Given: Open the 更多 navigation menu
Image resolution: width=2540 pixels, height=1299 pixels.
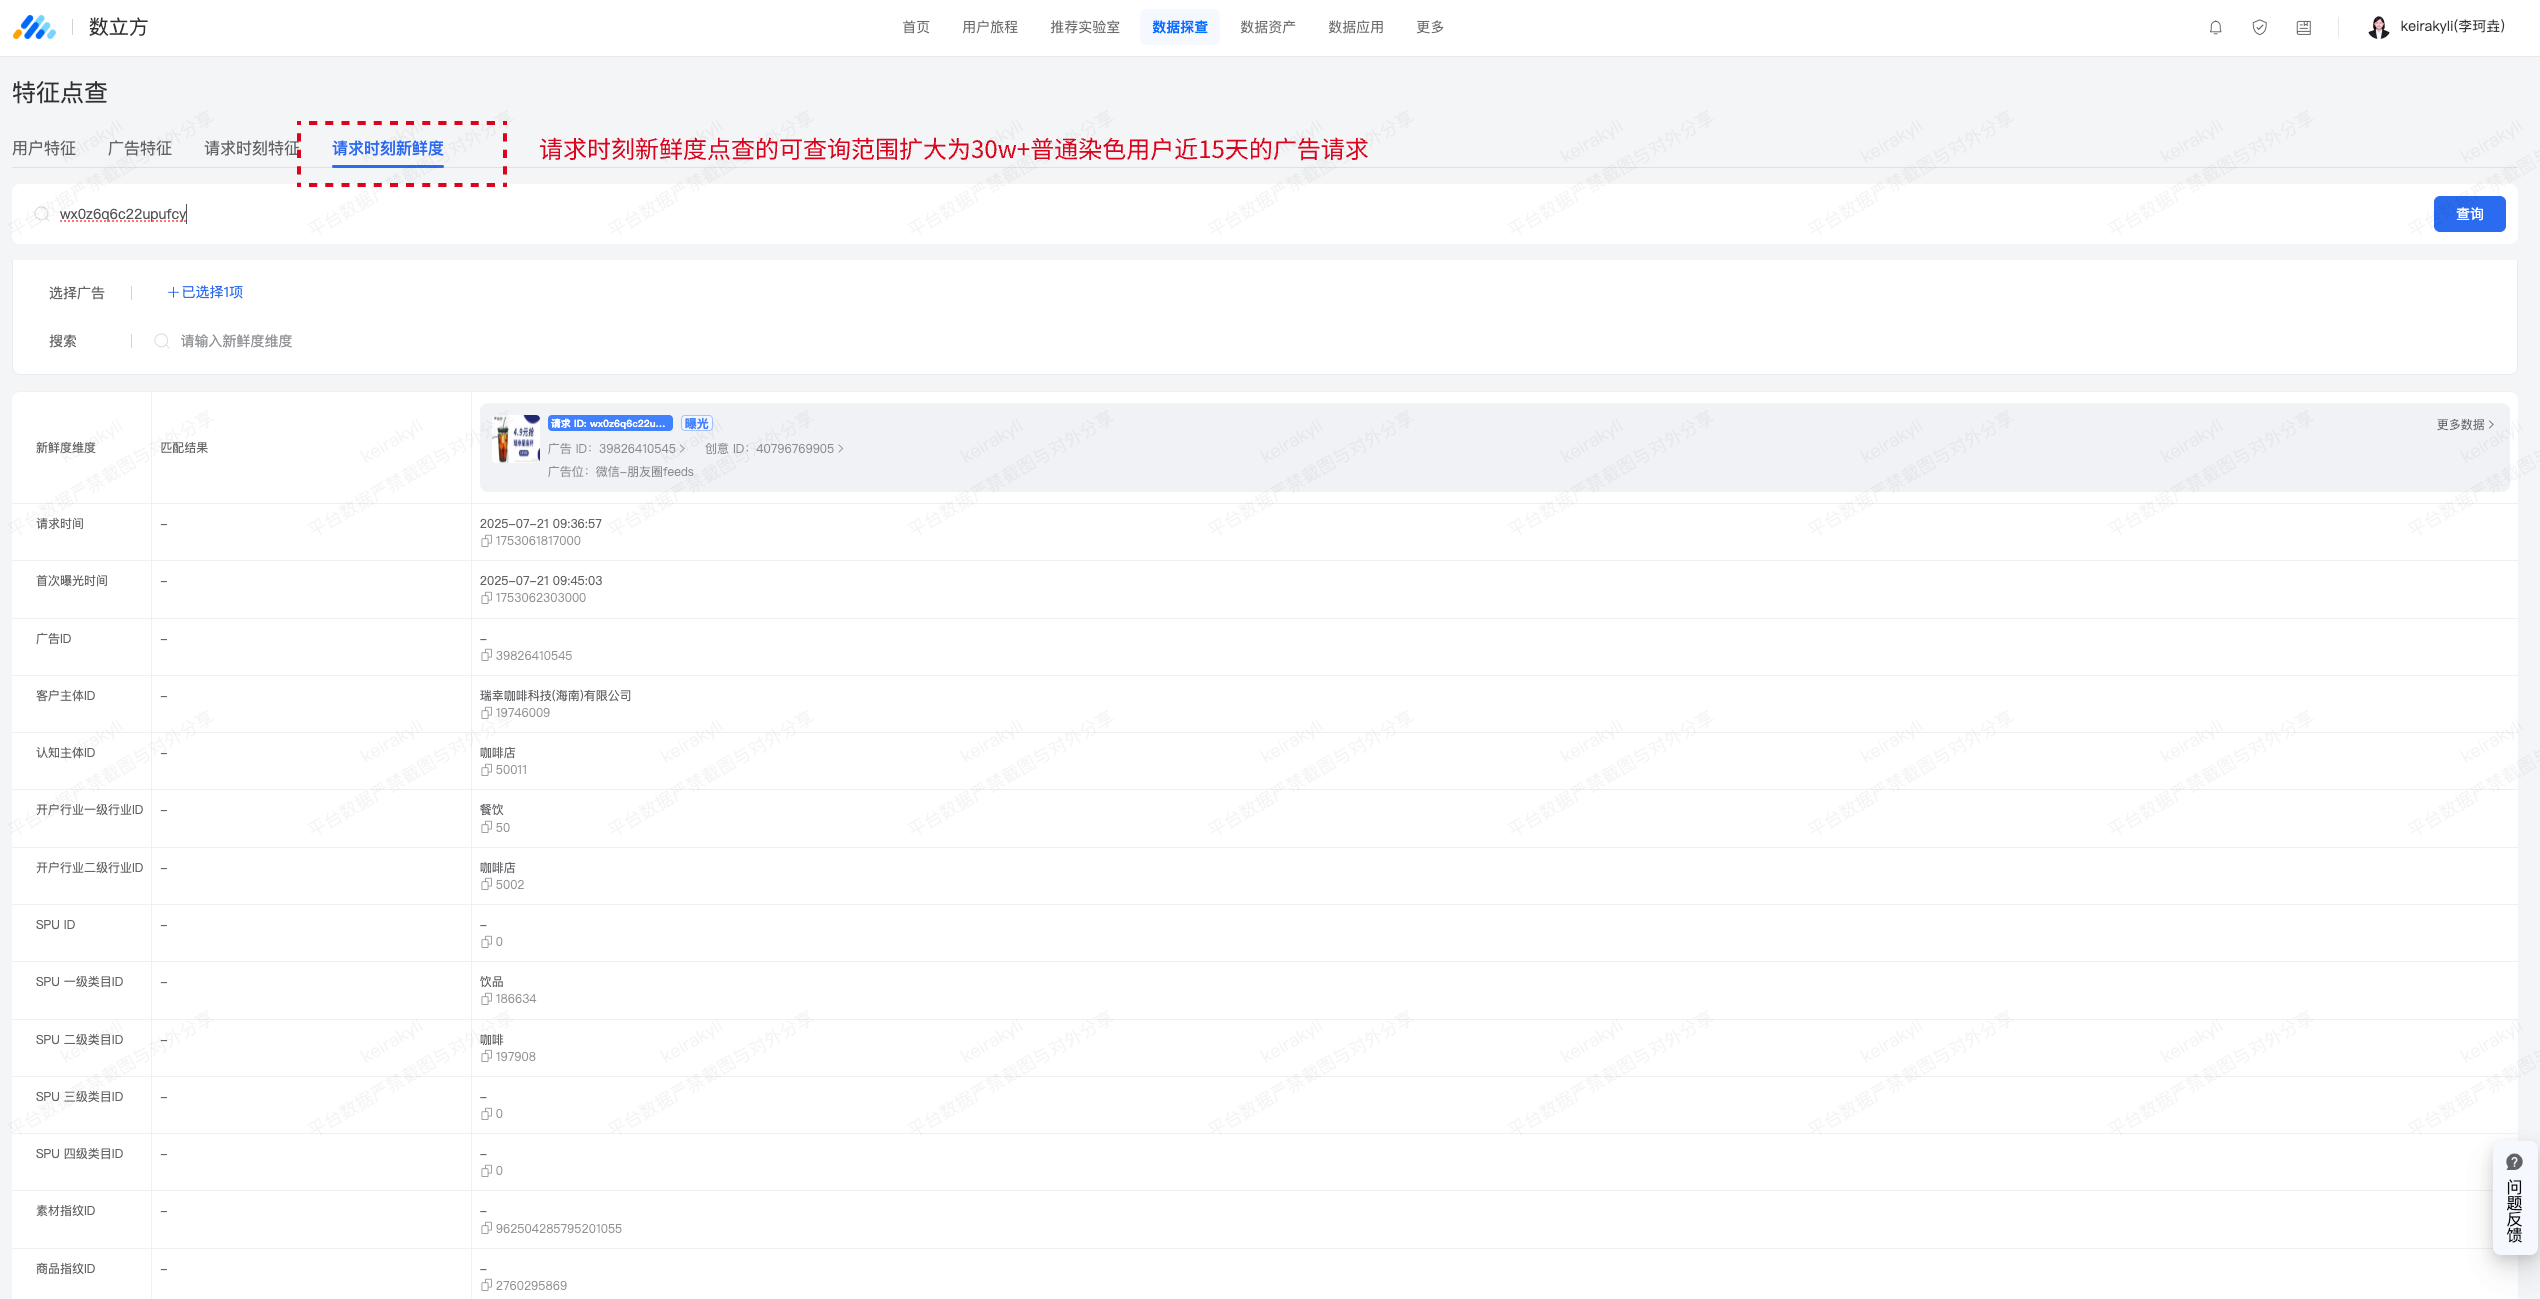Looking at the screenshot, I should 1429,27.
